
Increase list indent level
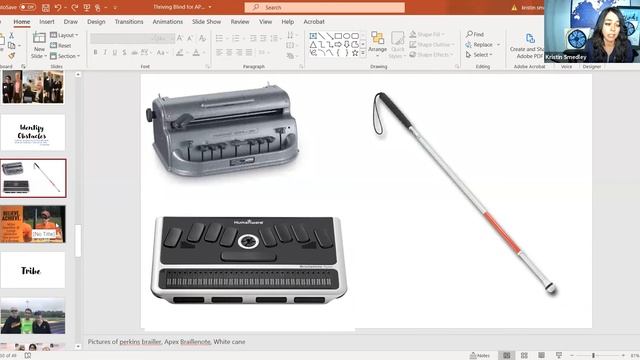[x=263, y=38]
